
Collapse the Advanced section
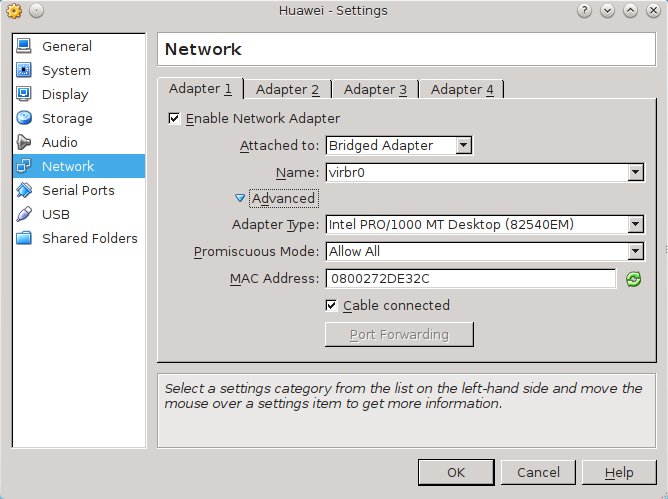point(240,199)
